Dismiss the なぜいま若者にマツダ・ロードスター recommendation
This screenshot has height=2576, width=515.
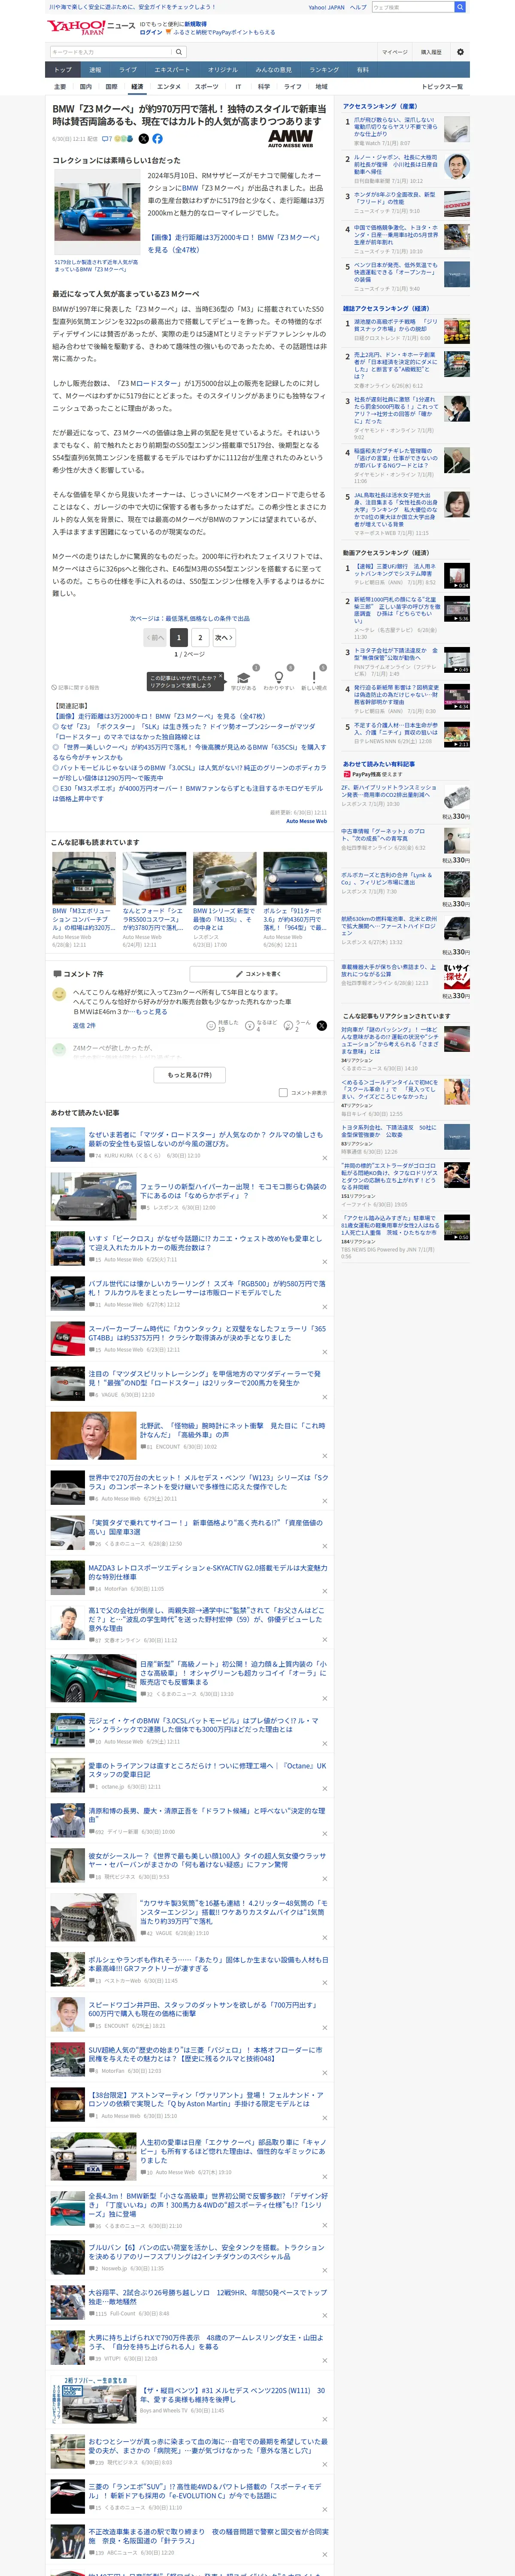[324, 1158]
